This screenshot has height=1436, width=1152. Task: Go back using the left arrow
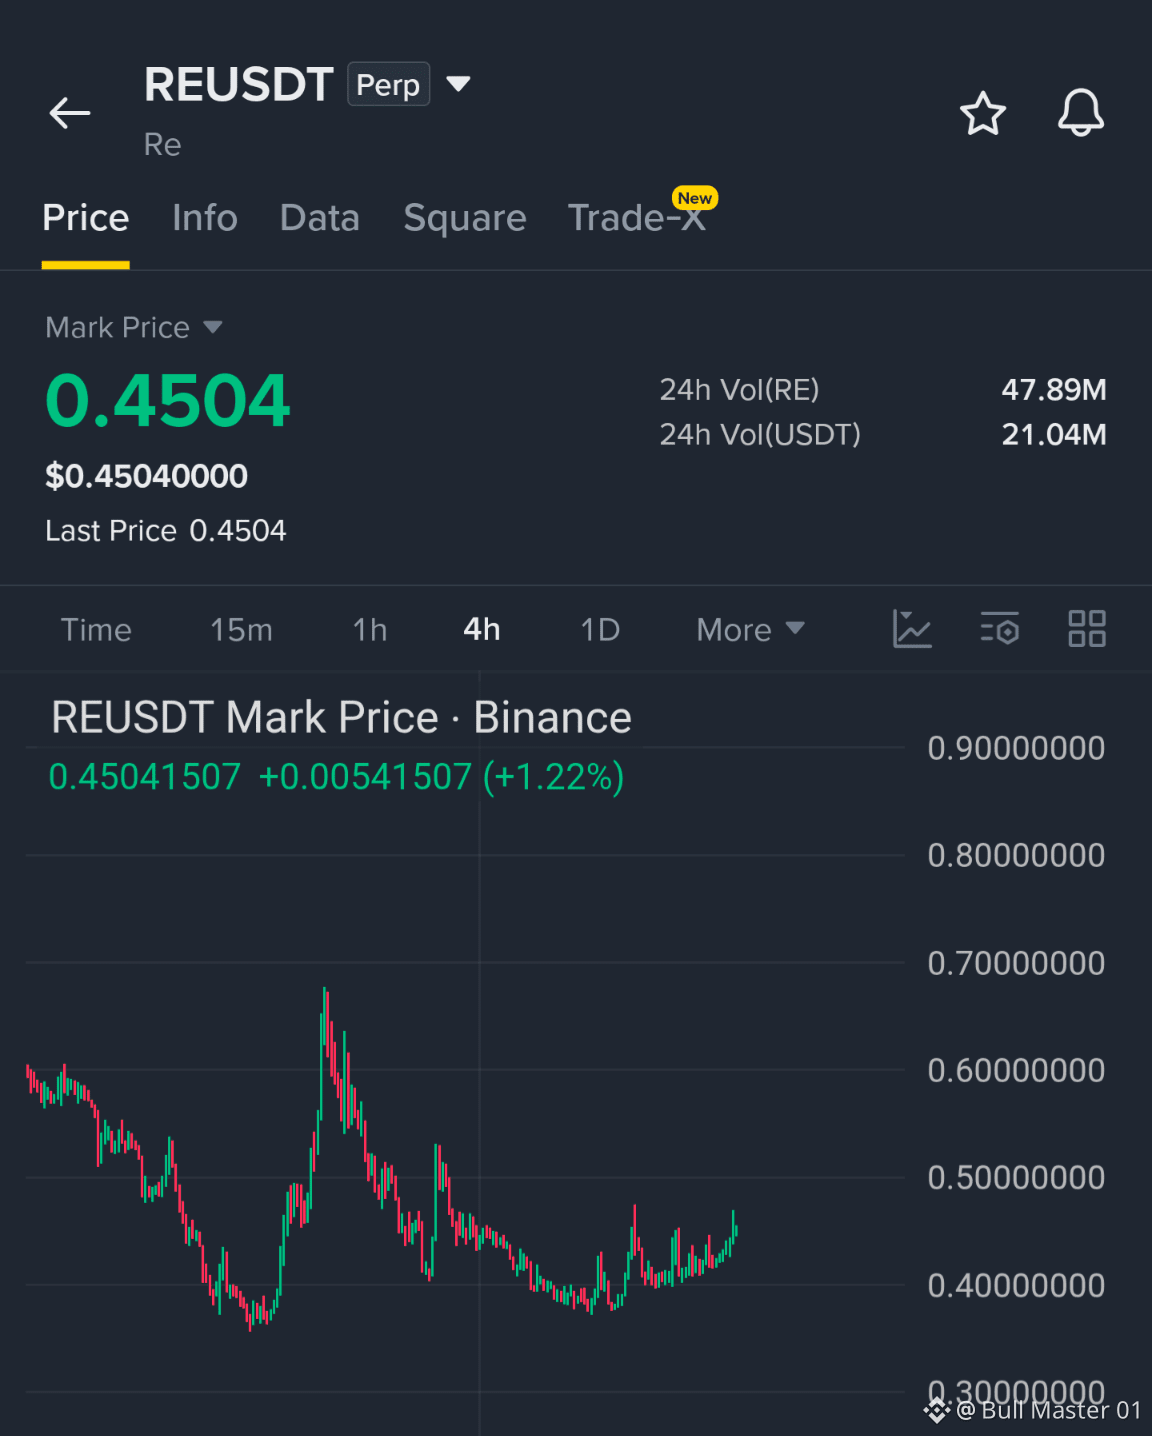click(x=70, y=113)
